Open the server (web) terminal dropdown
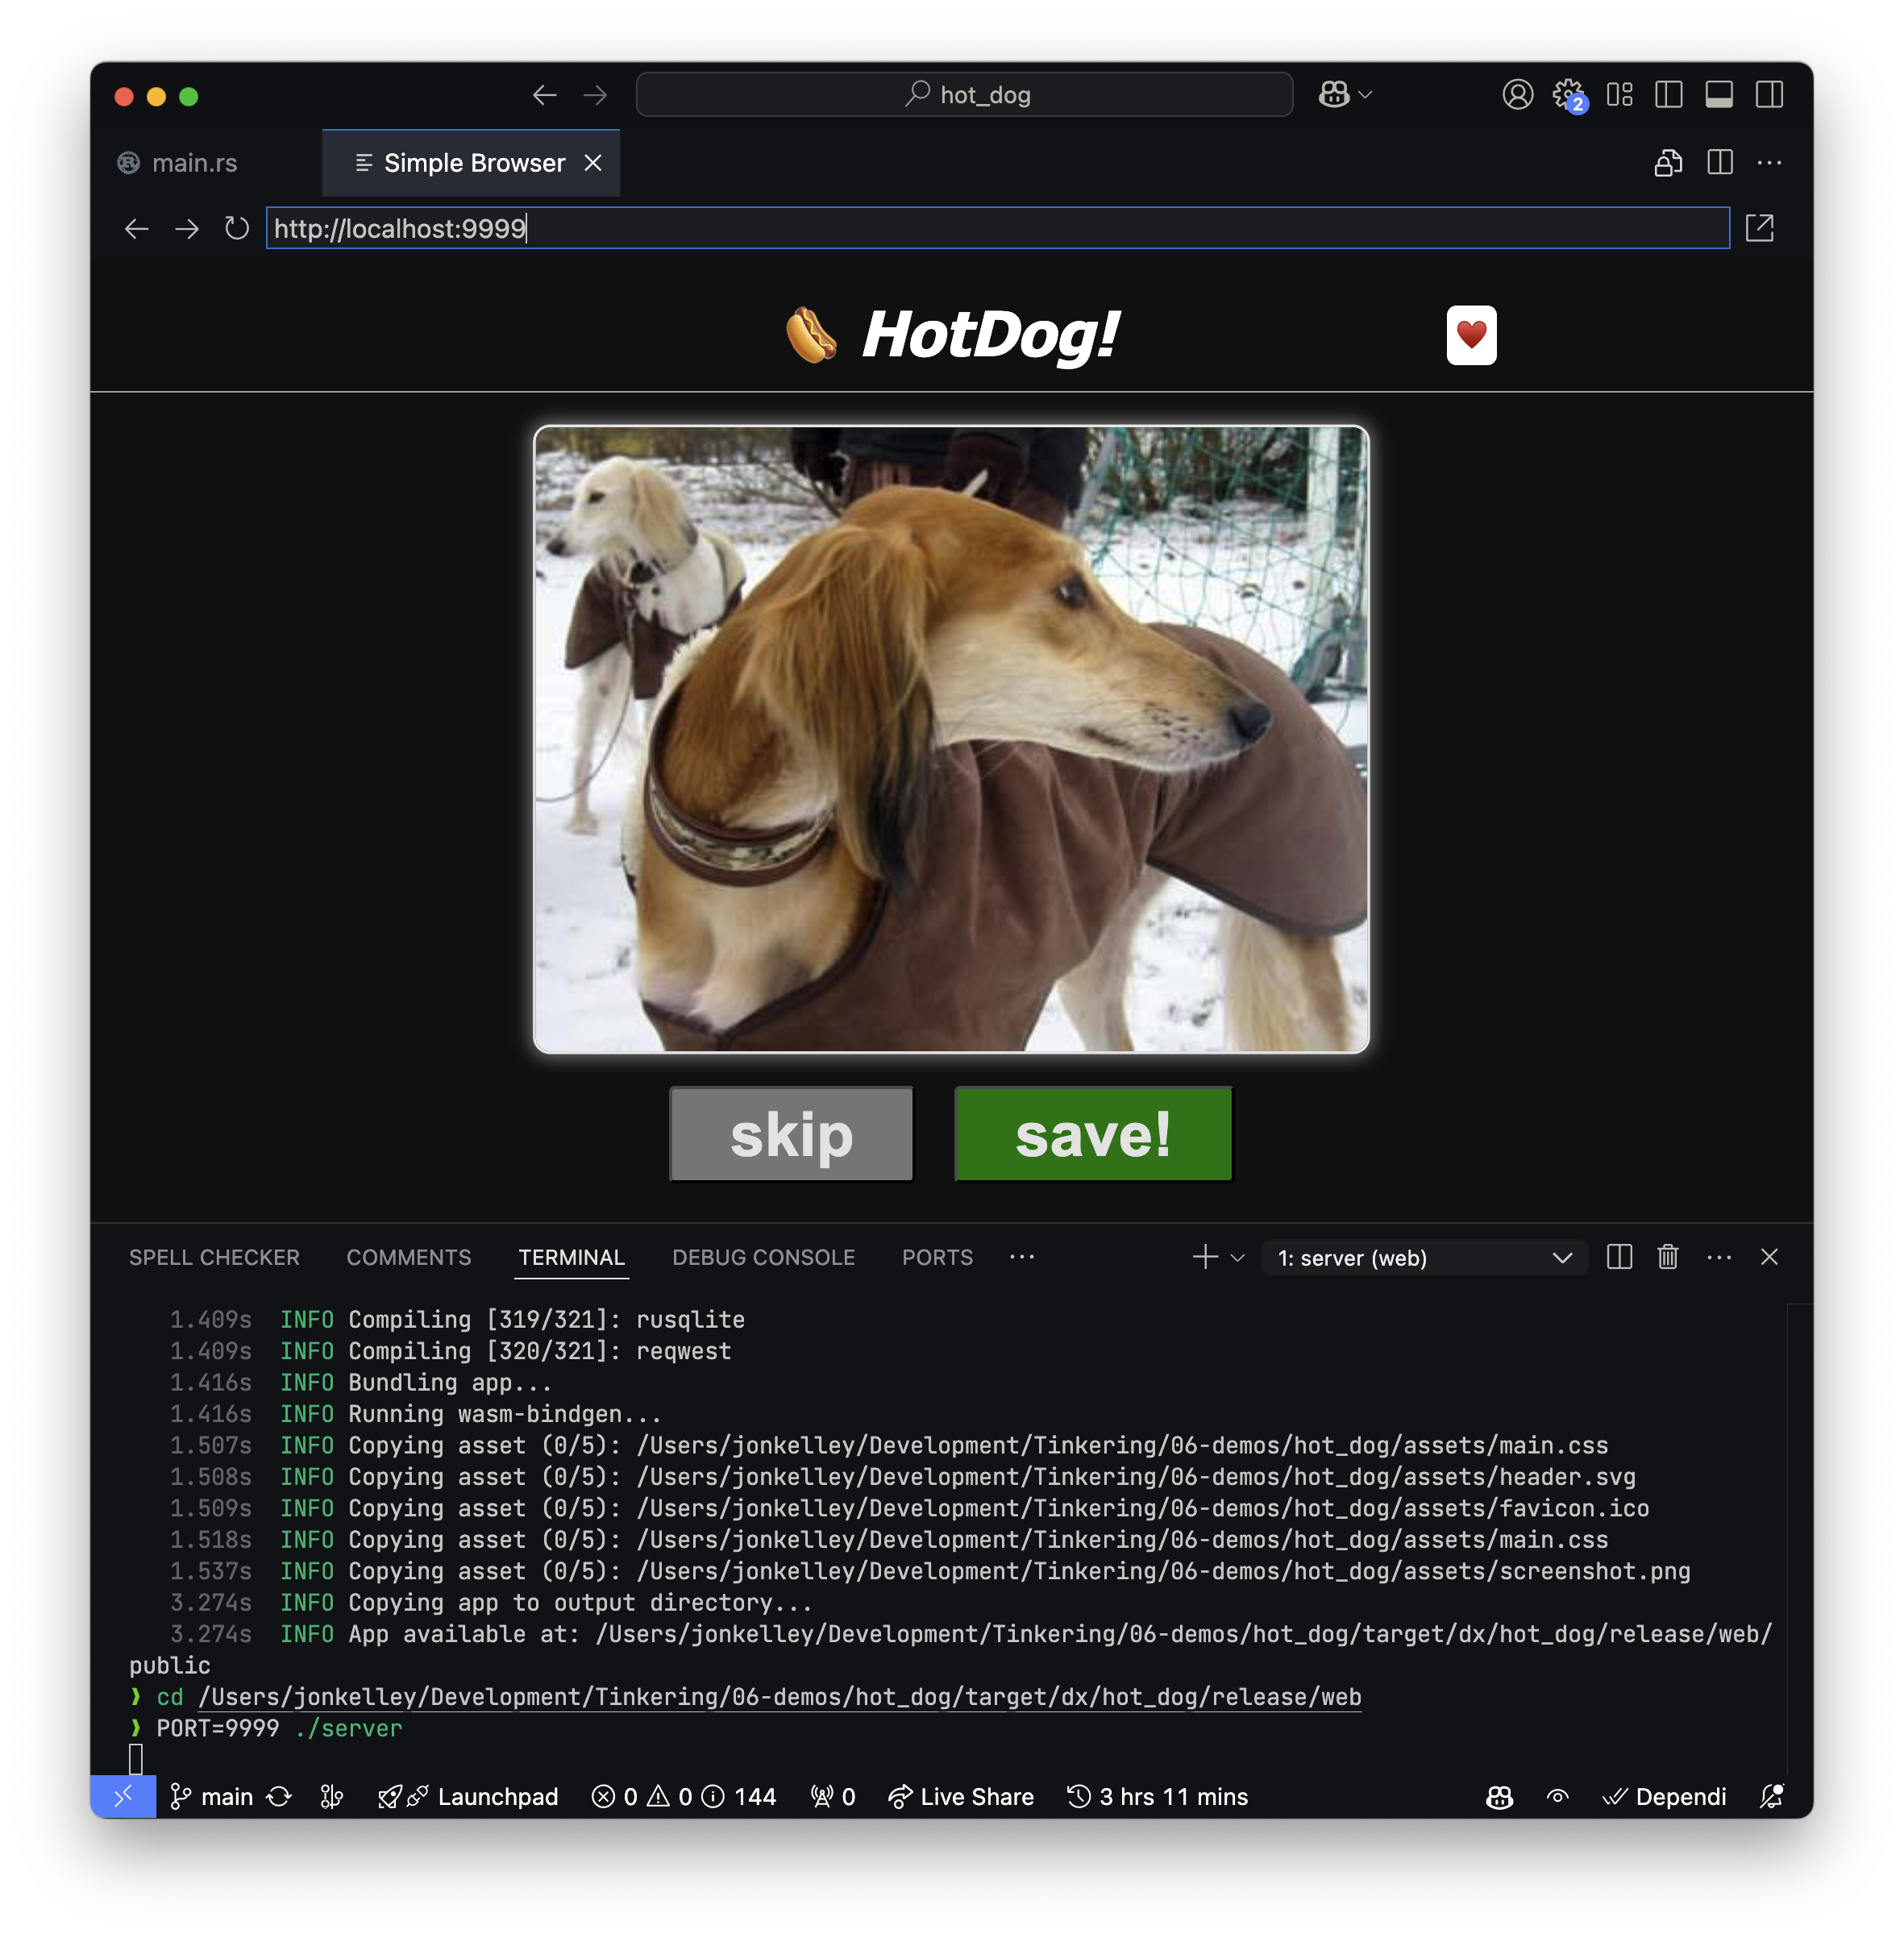This screenshot has width=1904, height=1938. coord(1424,1258)
